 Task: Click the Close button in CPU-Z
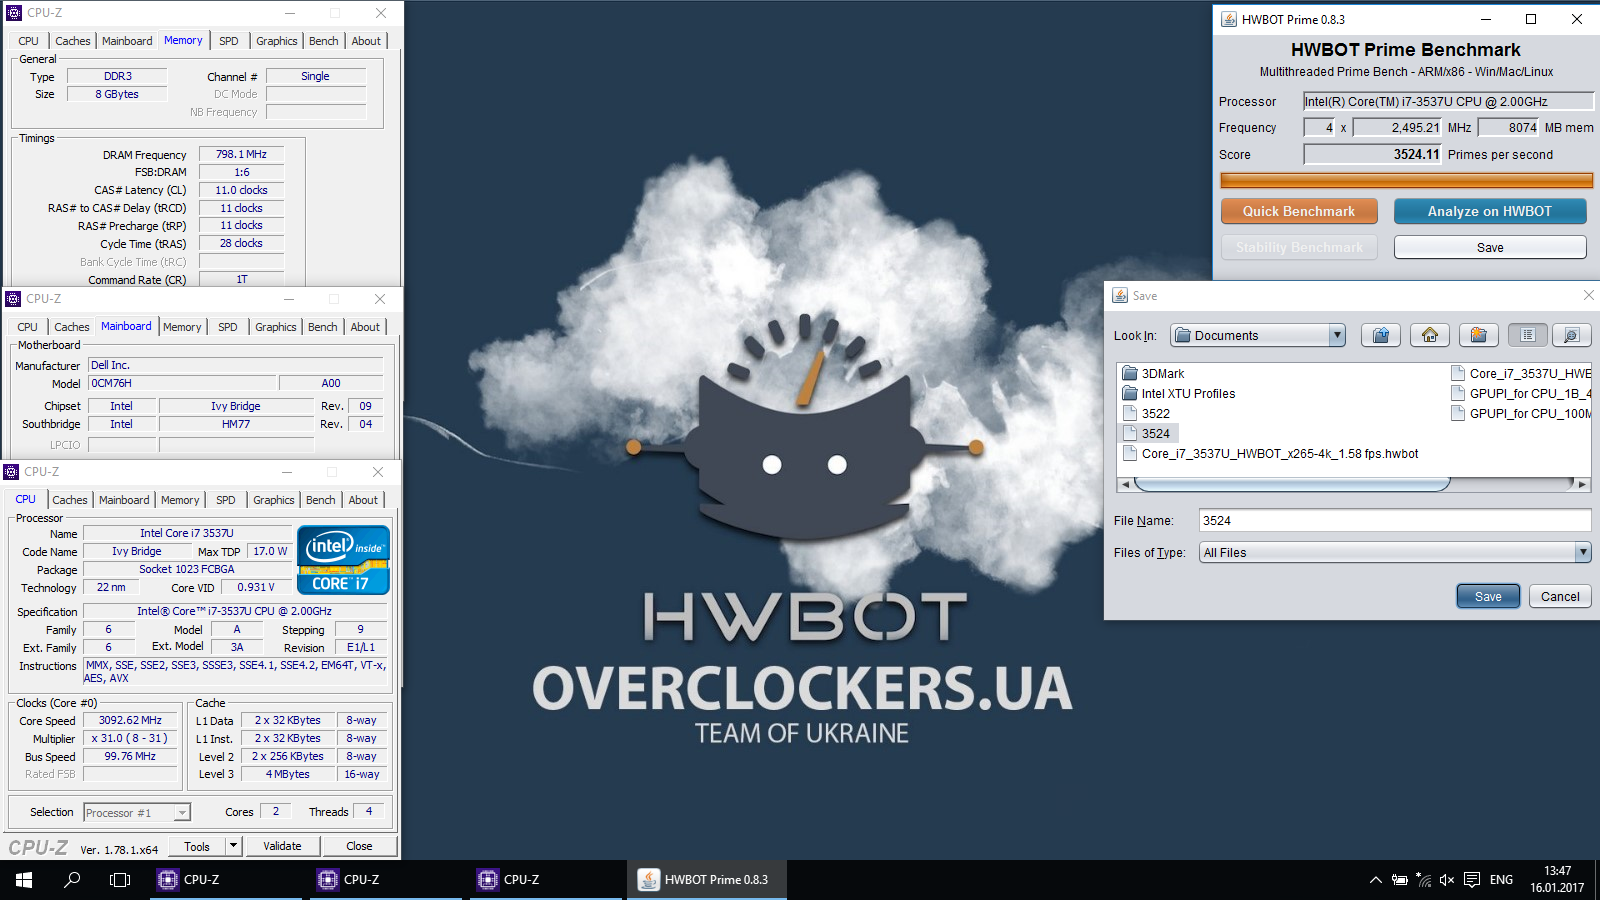coord(359,846)
